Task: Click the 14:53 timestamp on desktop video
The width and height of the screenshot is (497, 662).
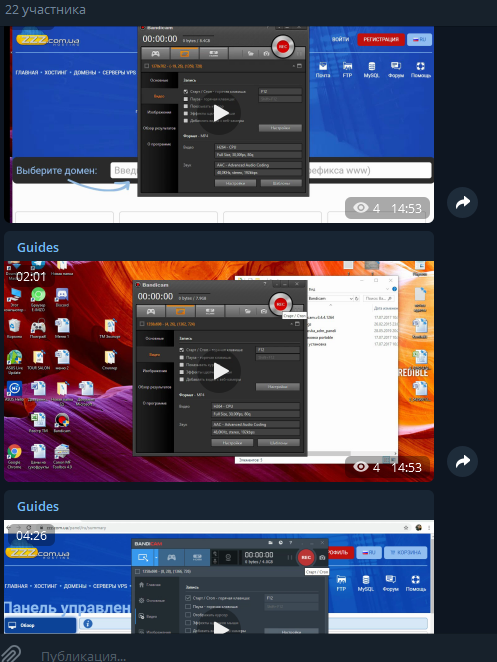Action: 406,467
